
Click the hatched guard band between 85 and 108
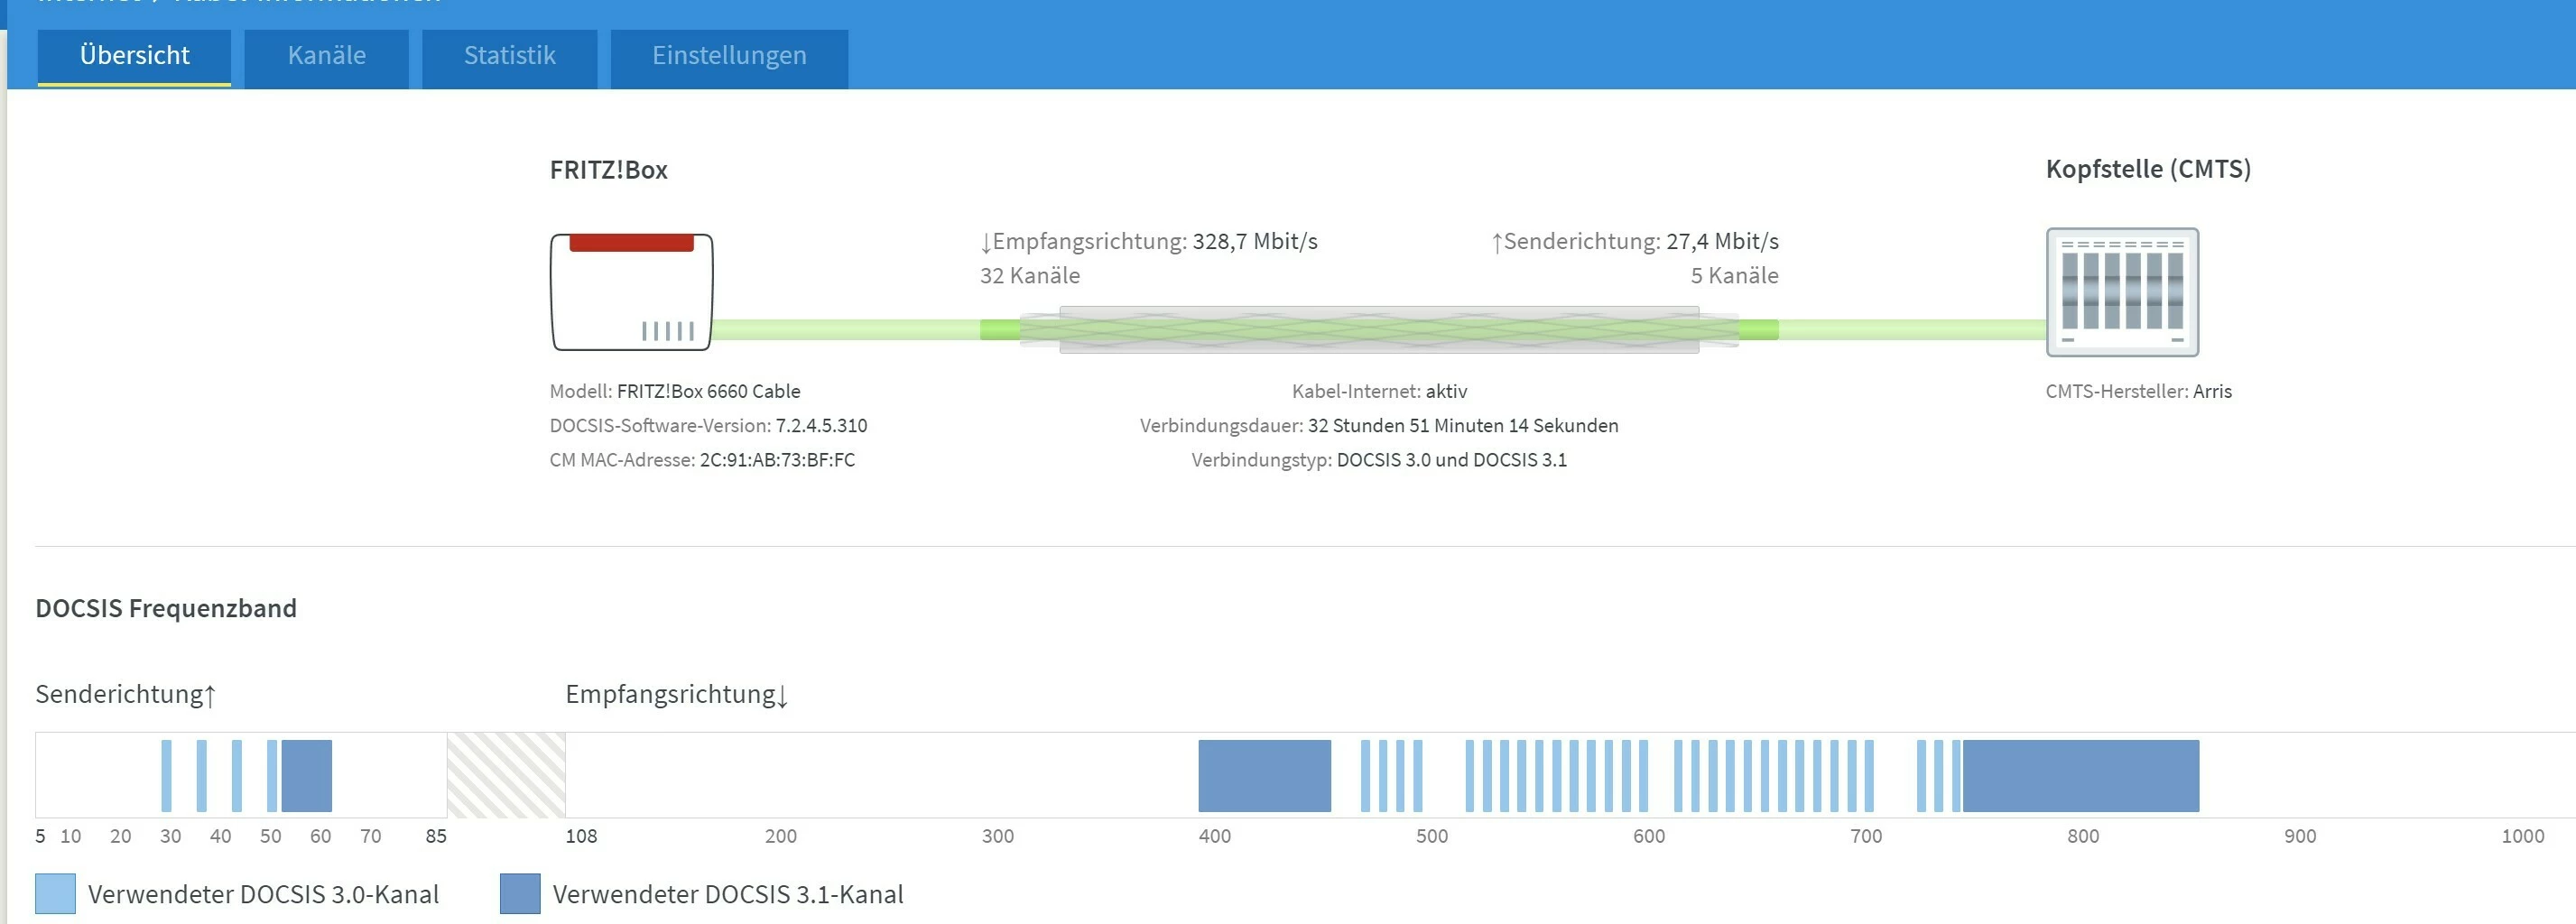click(506, 775)
